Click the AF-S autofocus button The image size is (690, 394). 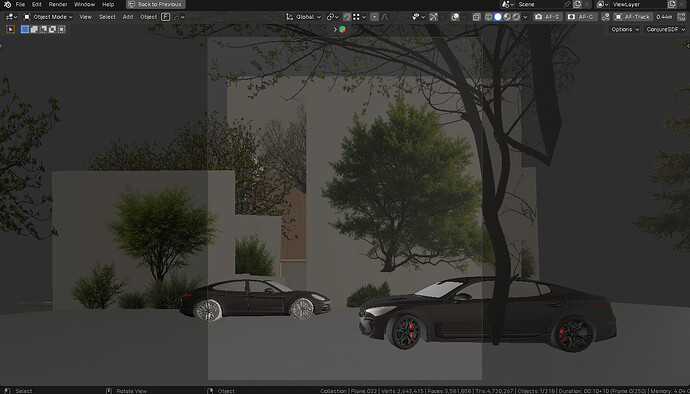(548, 17)
